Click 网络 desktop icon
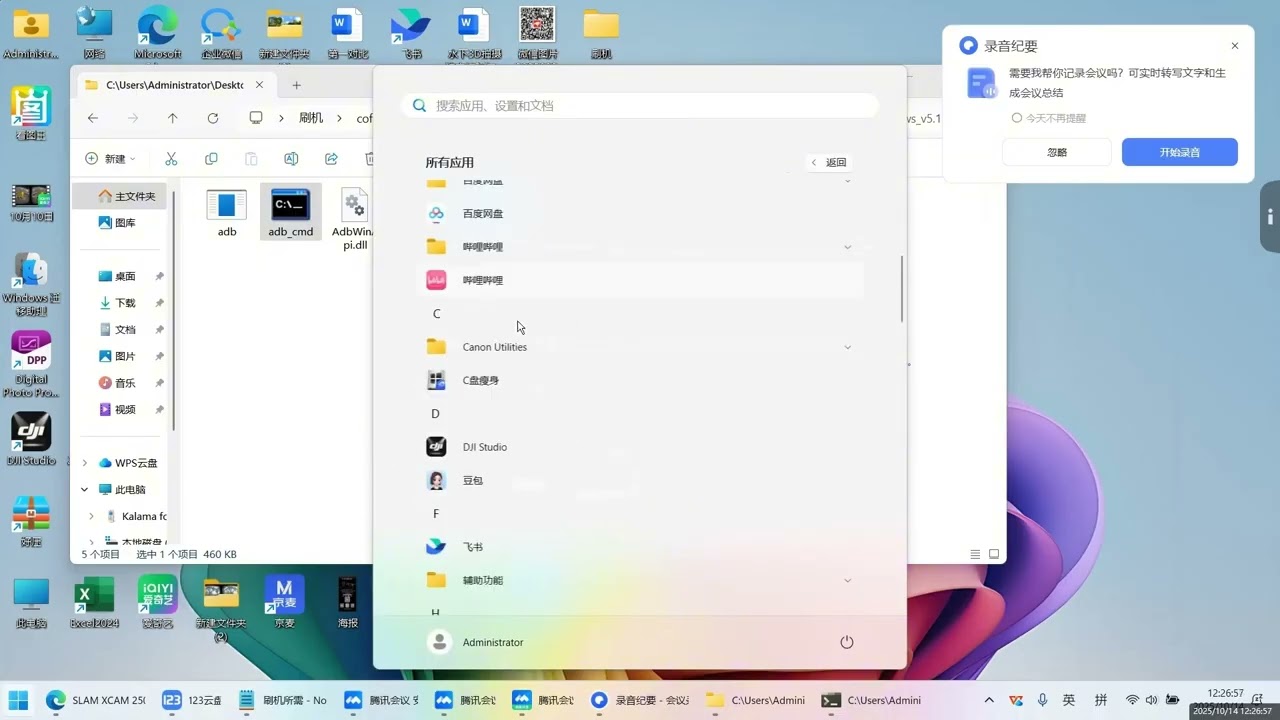 (x=94, y=33)
